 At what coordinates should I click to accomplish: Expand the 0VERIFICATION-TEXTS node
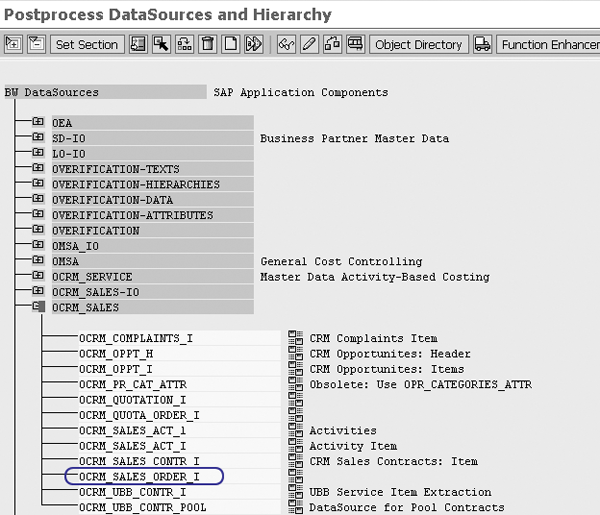point(38,168)
